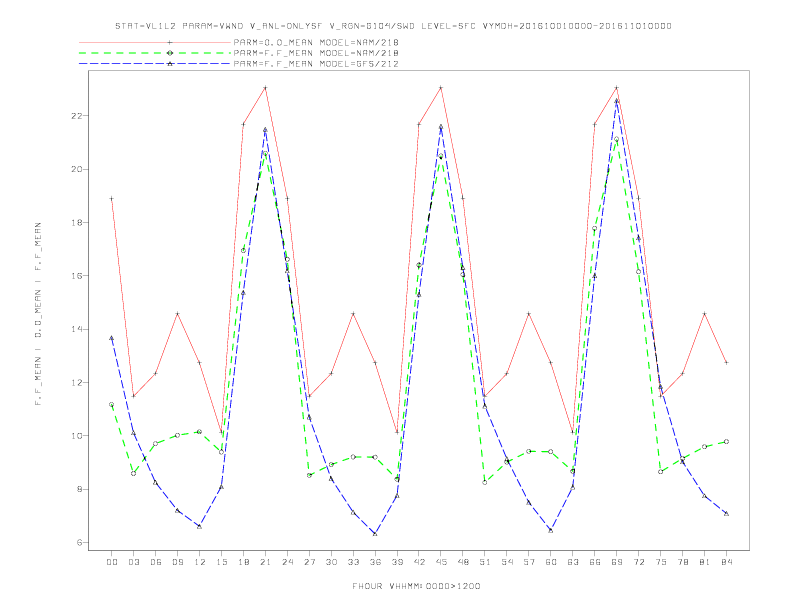
Task: Click red plus data marker at FHOUR 00
Action: click(x=112, y=198)
